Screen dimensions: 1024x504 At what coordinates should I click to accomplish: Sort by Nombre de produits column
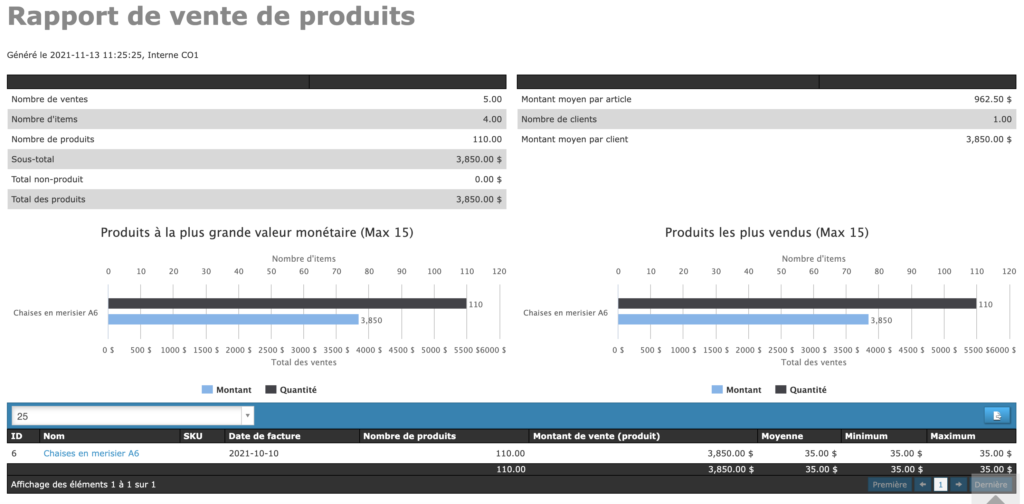coord(410,436)
